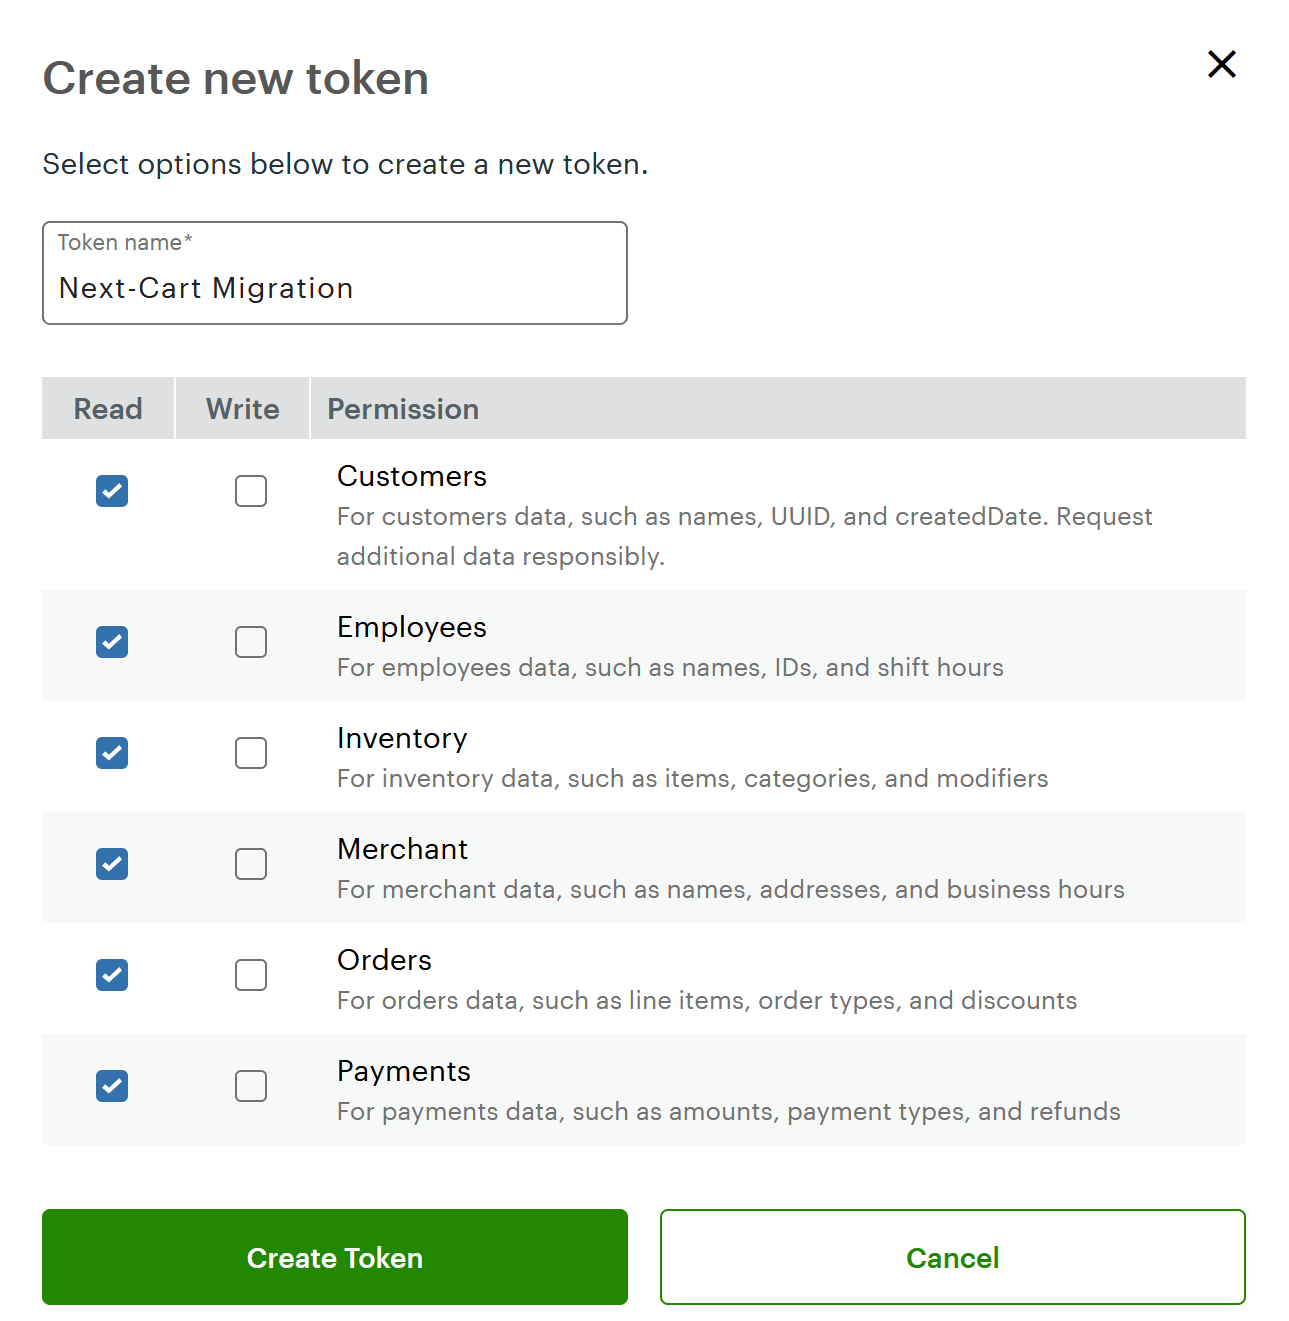Check Write permission for Orders
The width and height of the screenshot is (1289, 1321).
click(x=250, y=975)
